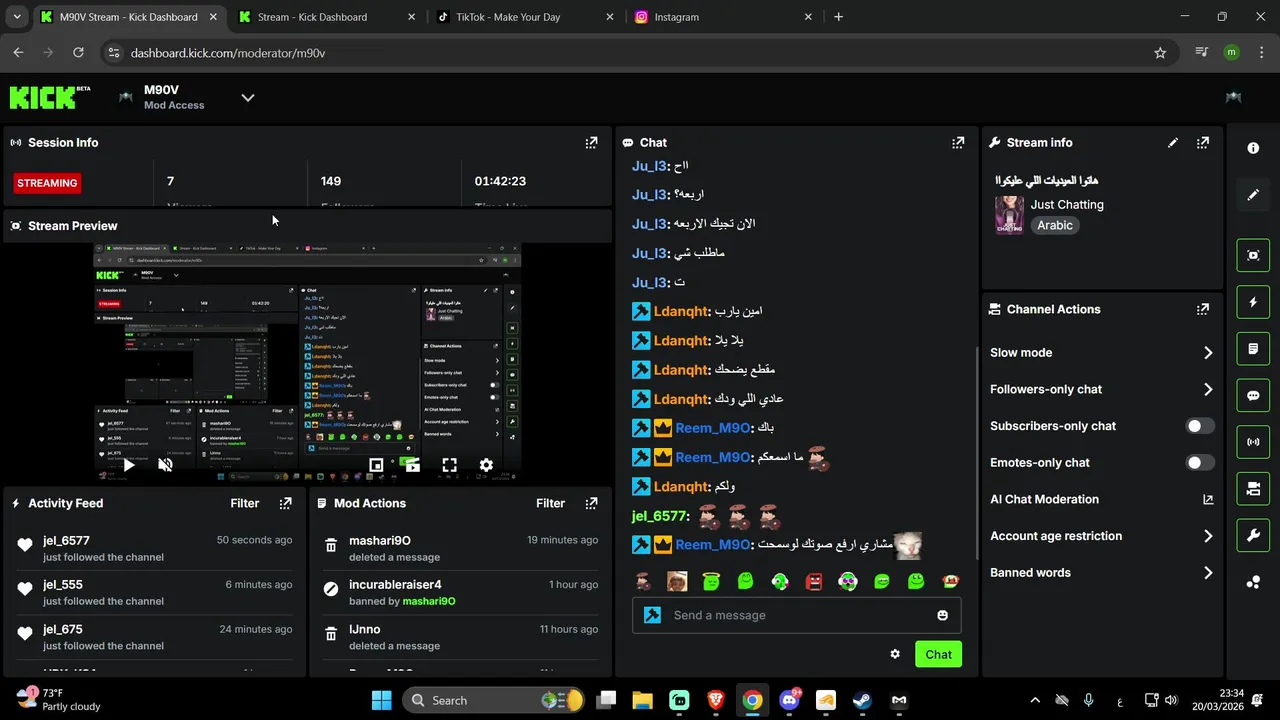Pop out the Stream info panel
This screenshot has height=720, width=1280.
[x=1203, y=143]
